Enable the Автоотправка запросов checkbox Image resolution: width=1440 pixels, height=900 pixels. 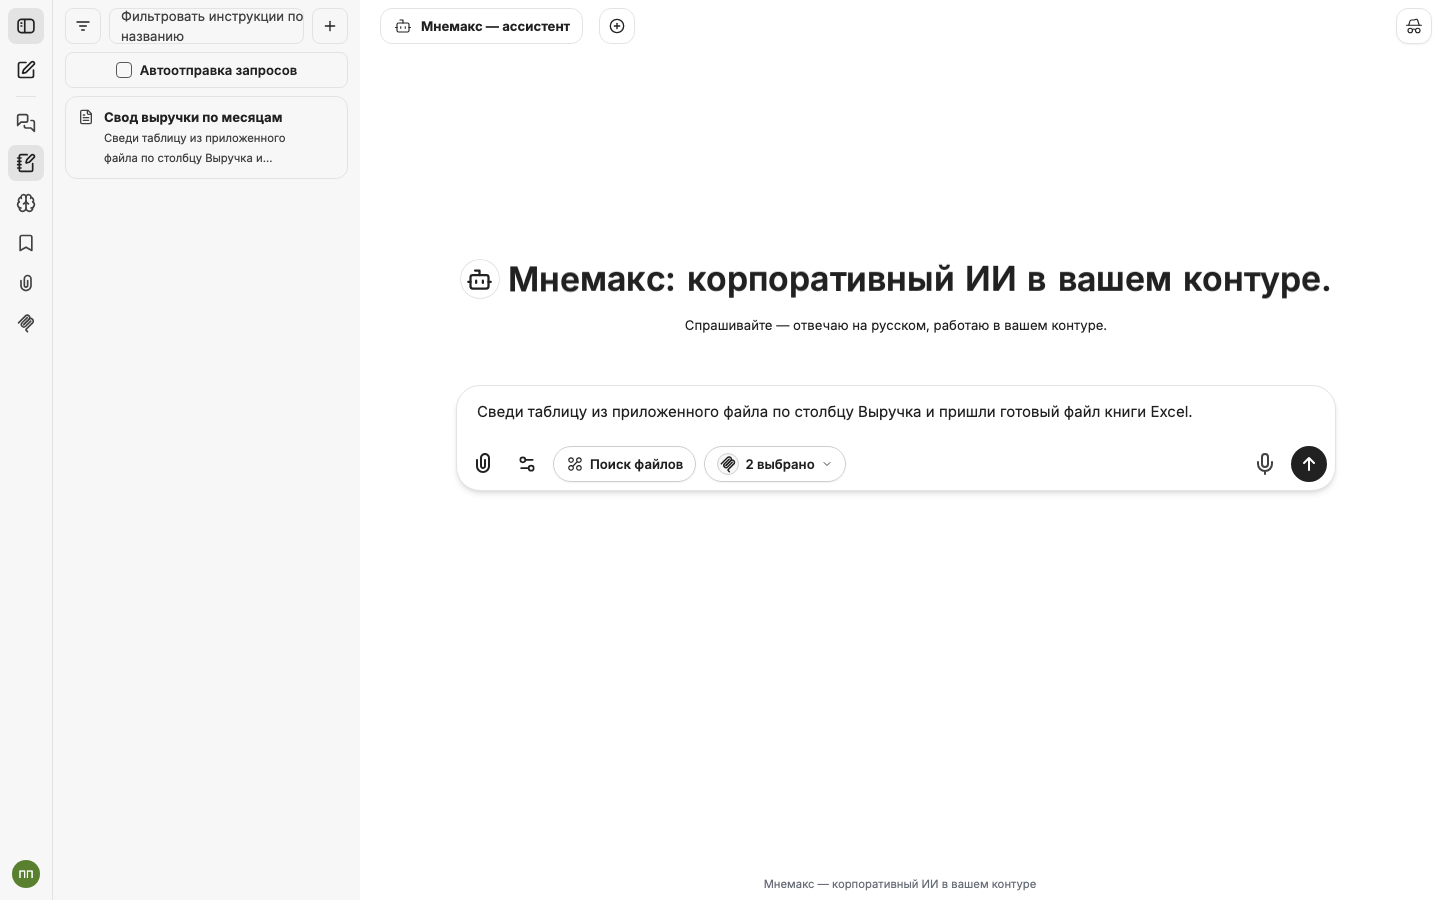(124, 70)
